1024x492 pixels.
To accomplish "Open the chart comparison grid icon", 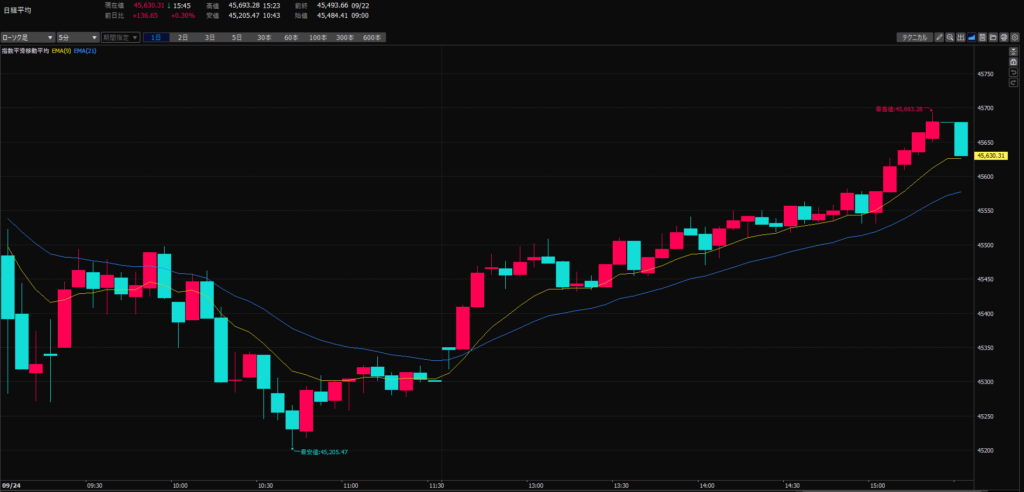I will (961, 37).
